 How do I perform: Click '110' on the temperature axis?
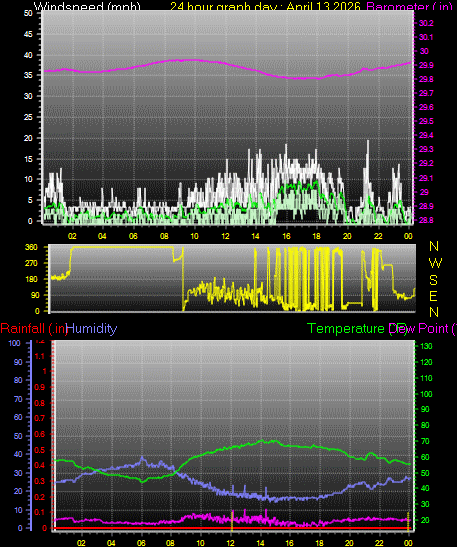tap(426, 378)
